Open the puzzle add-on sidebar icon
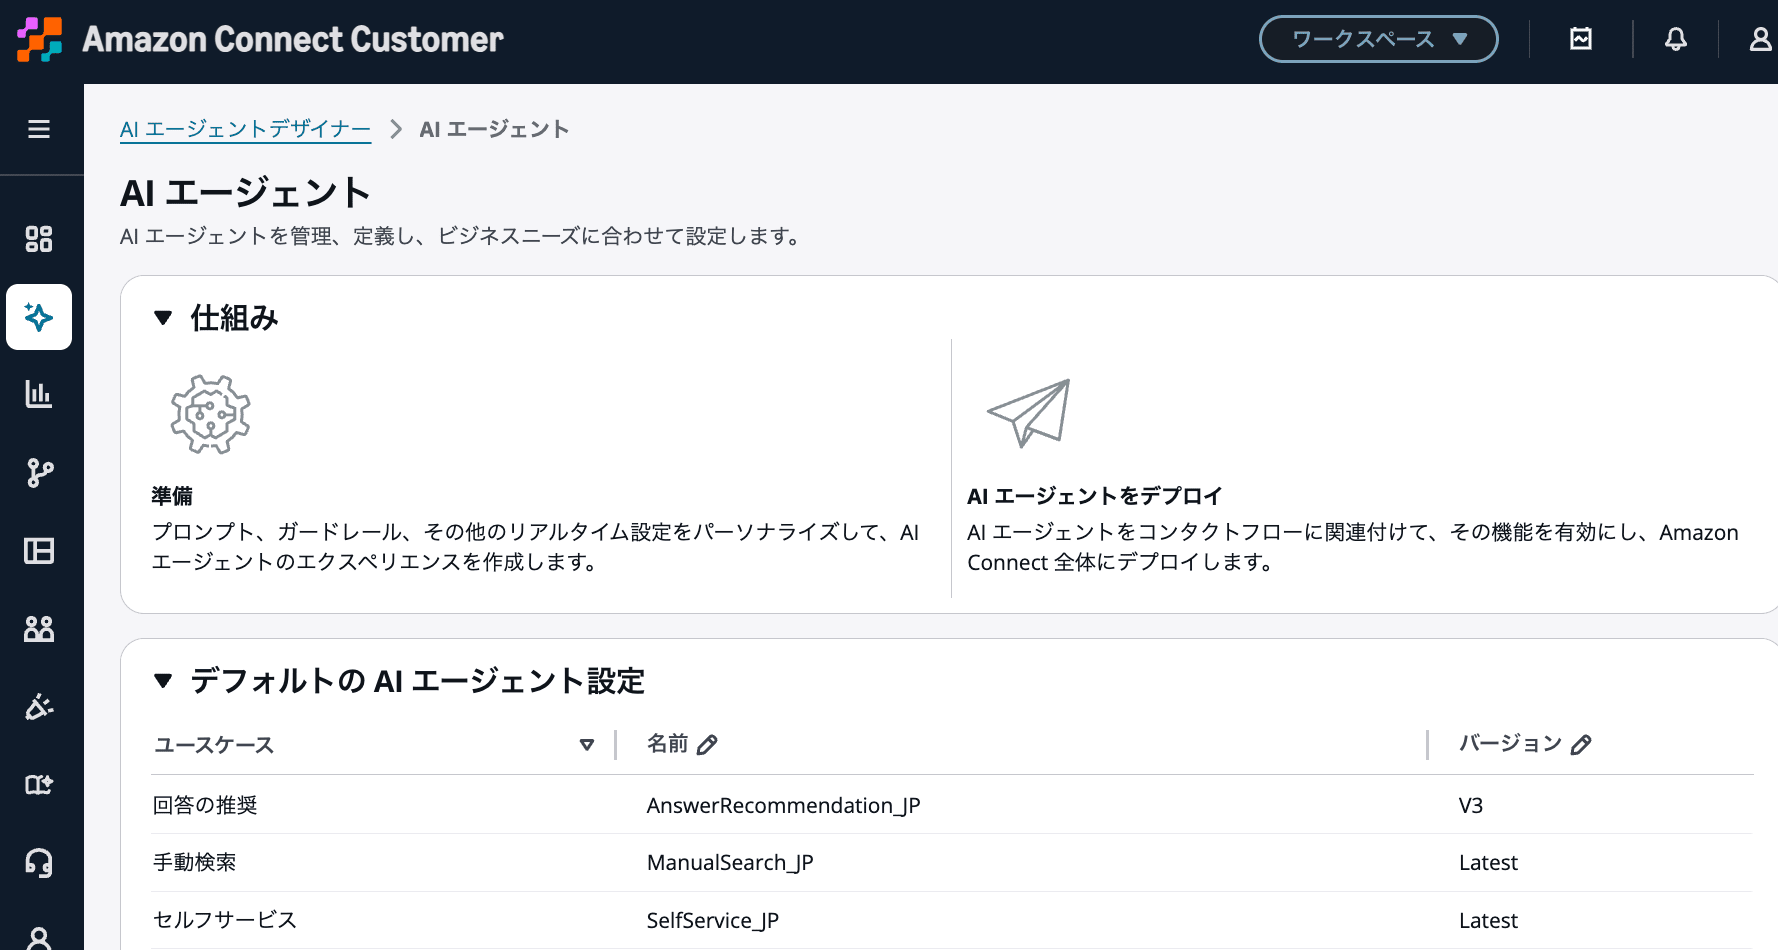1778x950 pixels. pyautogui.click(x=39, y=784)
